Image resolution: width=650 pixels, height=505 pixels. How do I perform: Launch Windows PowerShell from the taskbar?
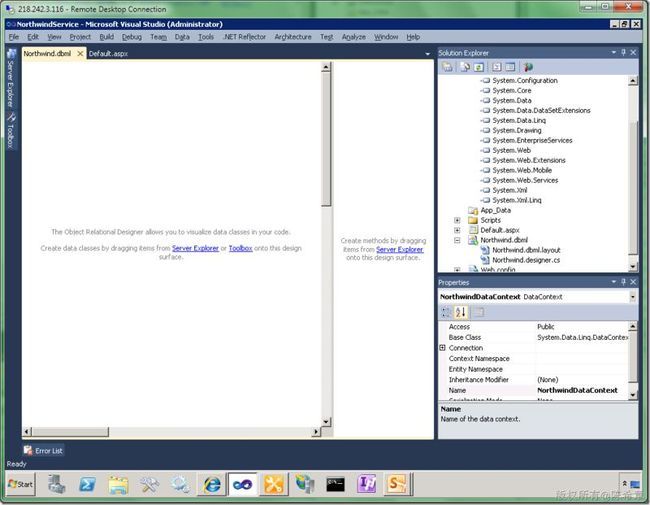(87, 484)
